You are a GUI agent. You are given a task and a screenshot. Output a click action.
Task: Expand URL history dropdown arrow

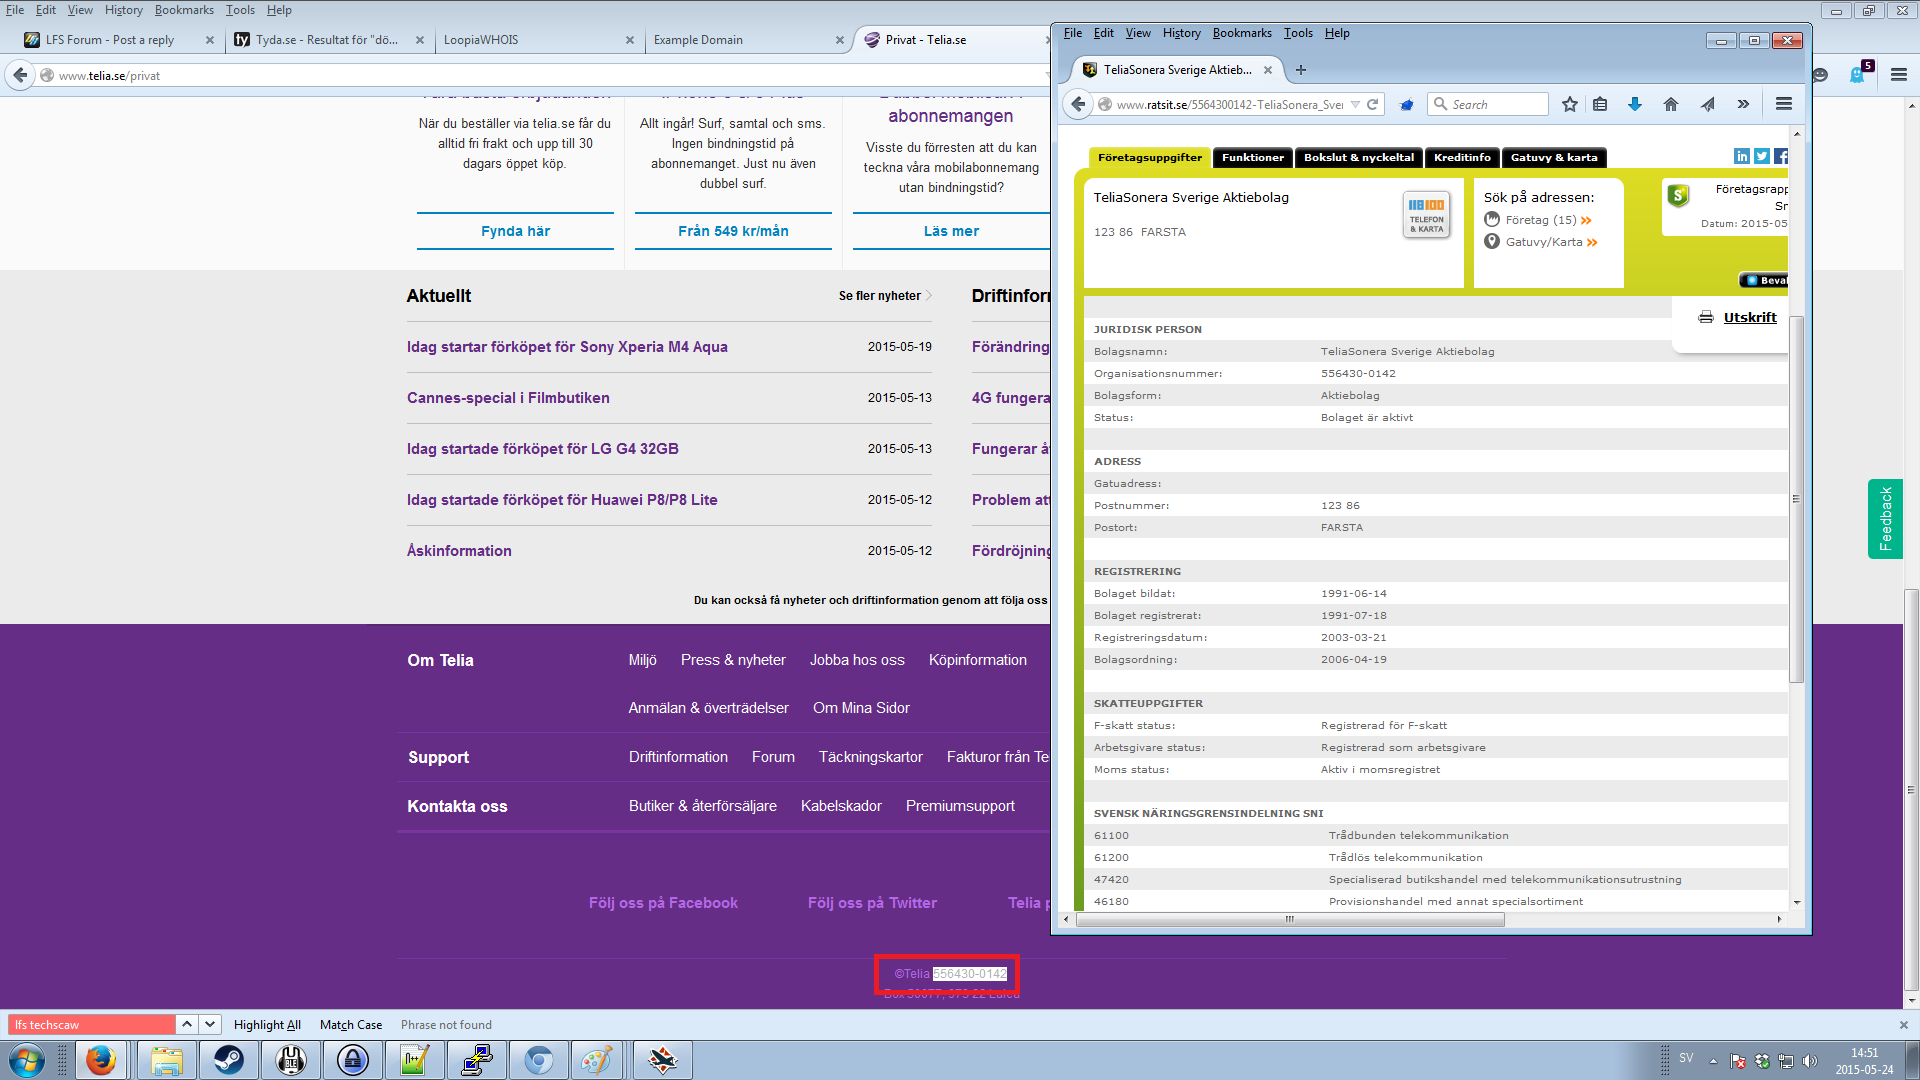1355,104
